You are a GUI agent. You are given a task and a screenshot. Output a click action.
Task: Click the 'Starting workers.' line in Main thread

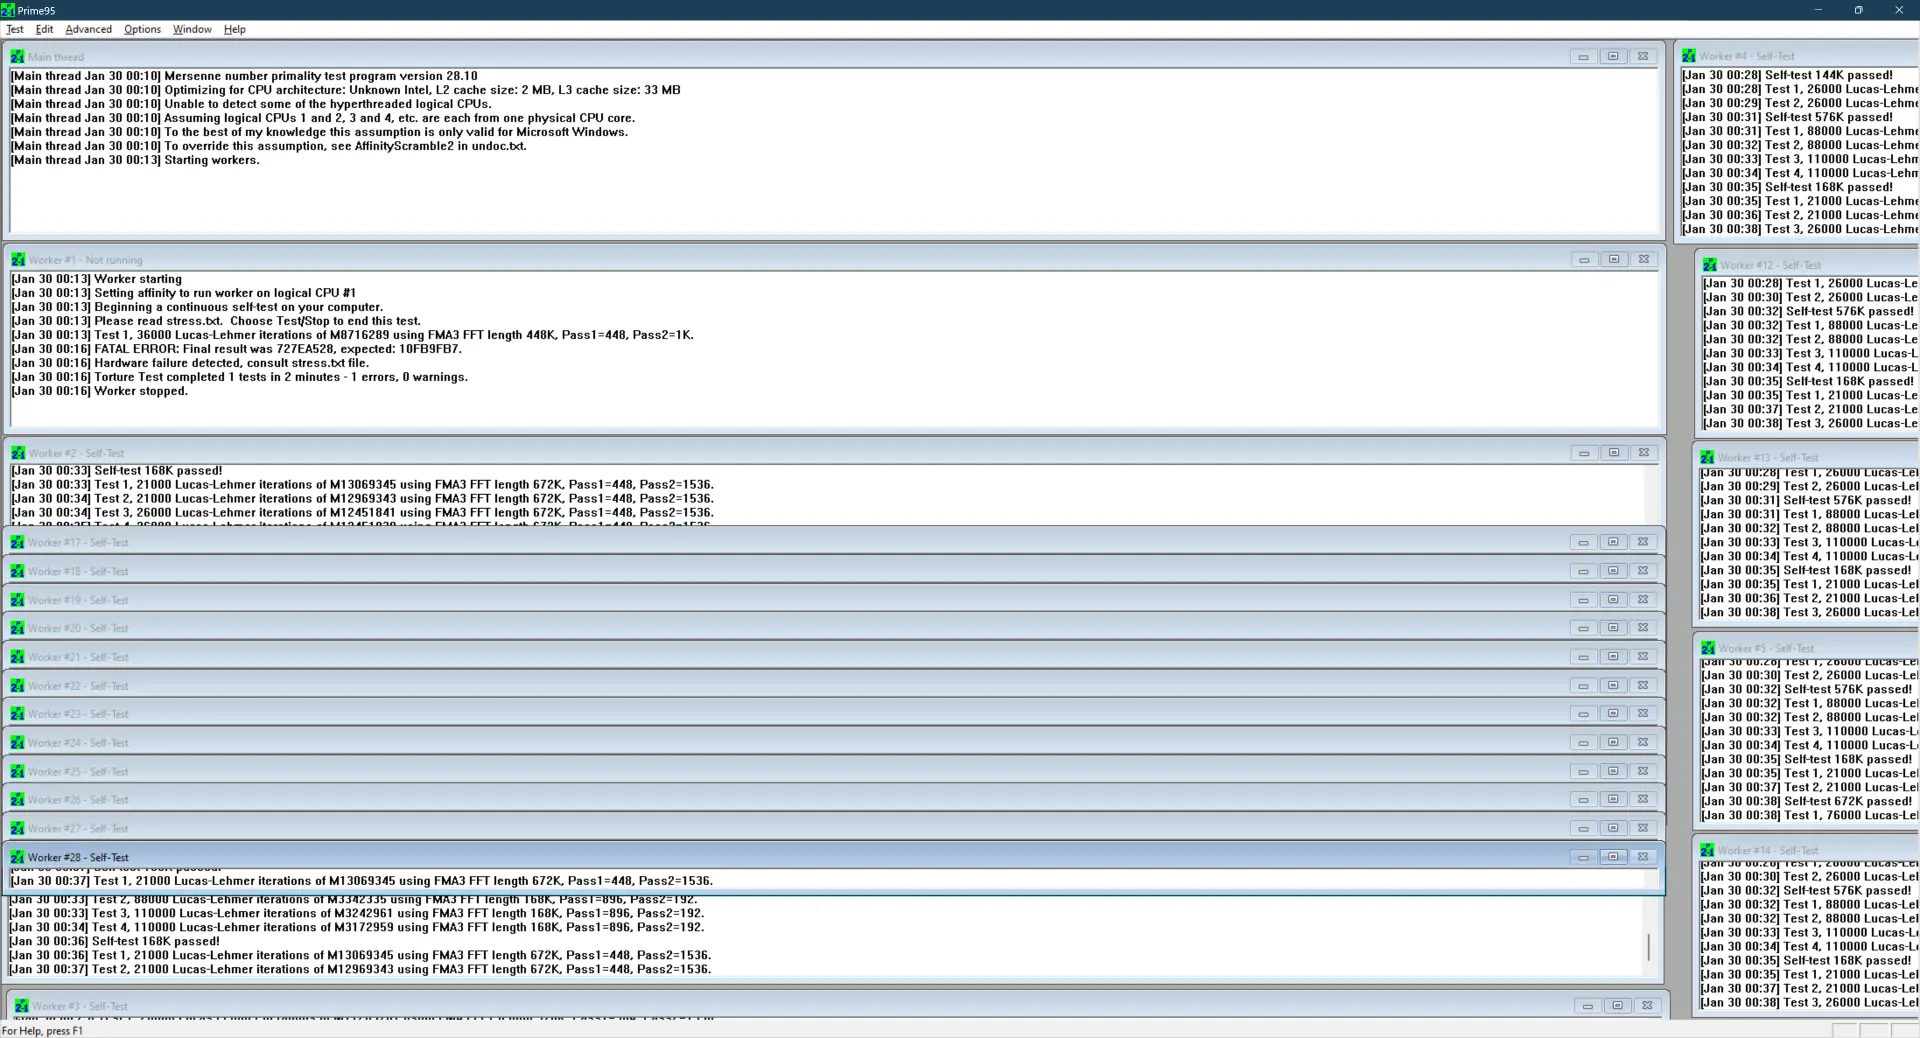[x=135, y=160]
